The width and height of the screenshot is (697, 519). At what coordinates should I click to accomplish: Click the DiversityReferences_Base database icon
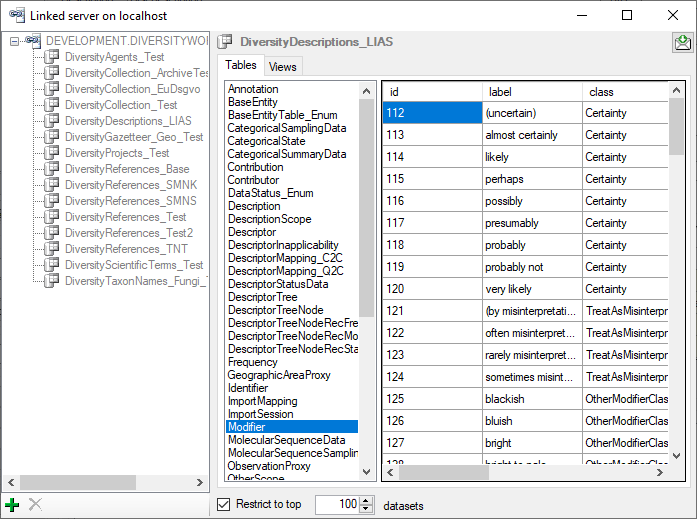[x=52, y=168]
